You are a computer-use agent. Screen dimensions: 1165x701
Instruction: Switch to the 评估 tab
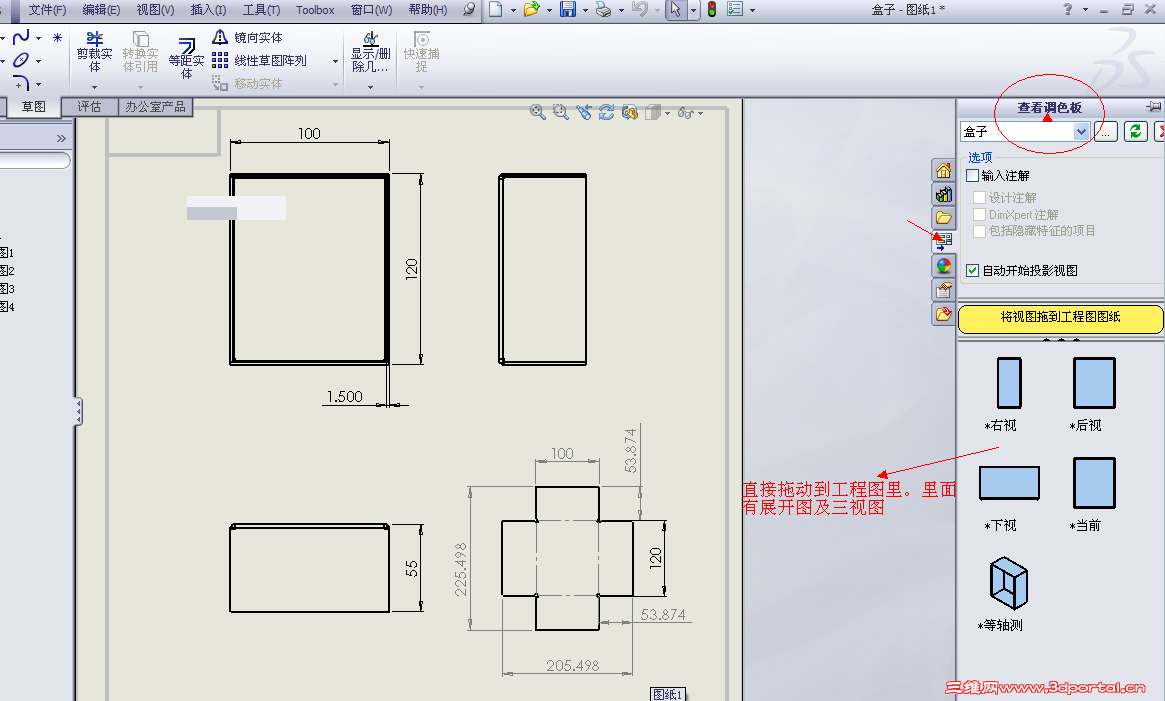point(89,107)
